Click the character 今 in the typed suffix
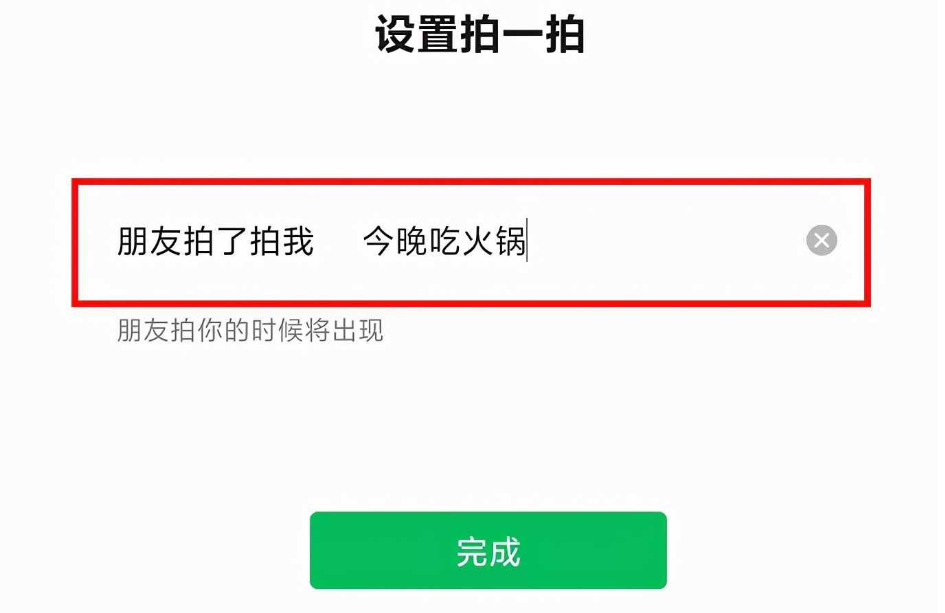Screen dimensions: 945x613 pos(378,241)
